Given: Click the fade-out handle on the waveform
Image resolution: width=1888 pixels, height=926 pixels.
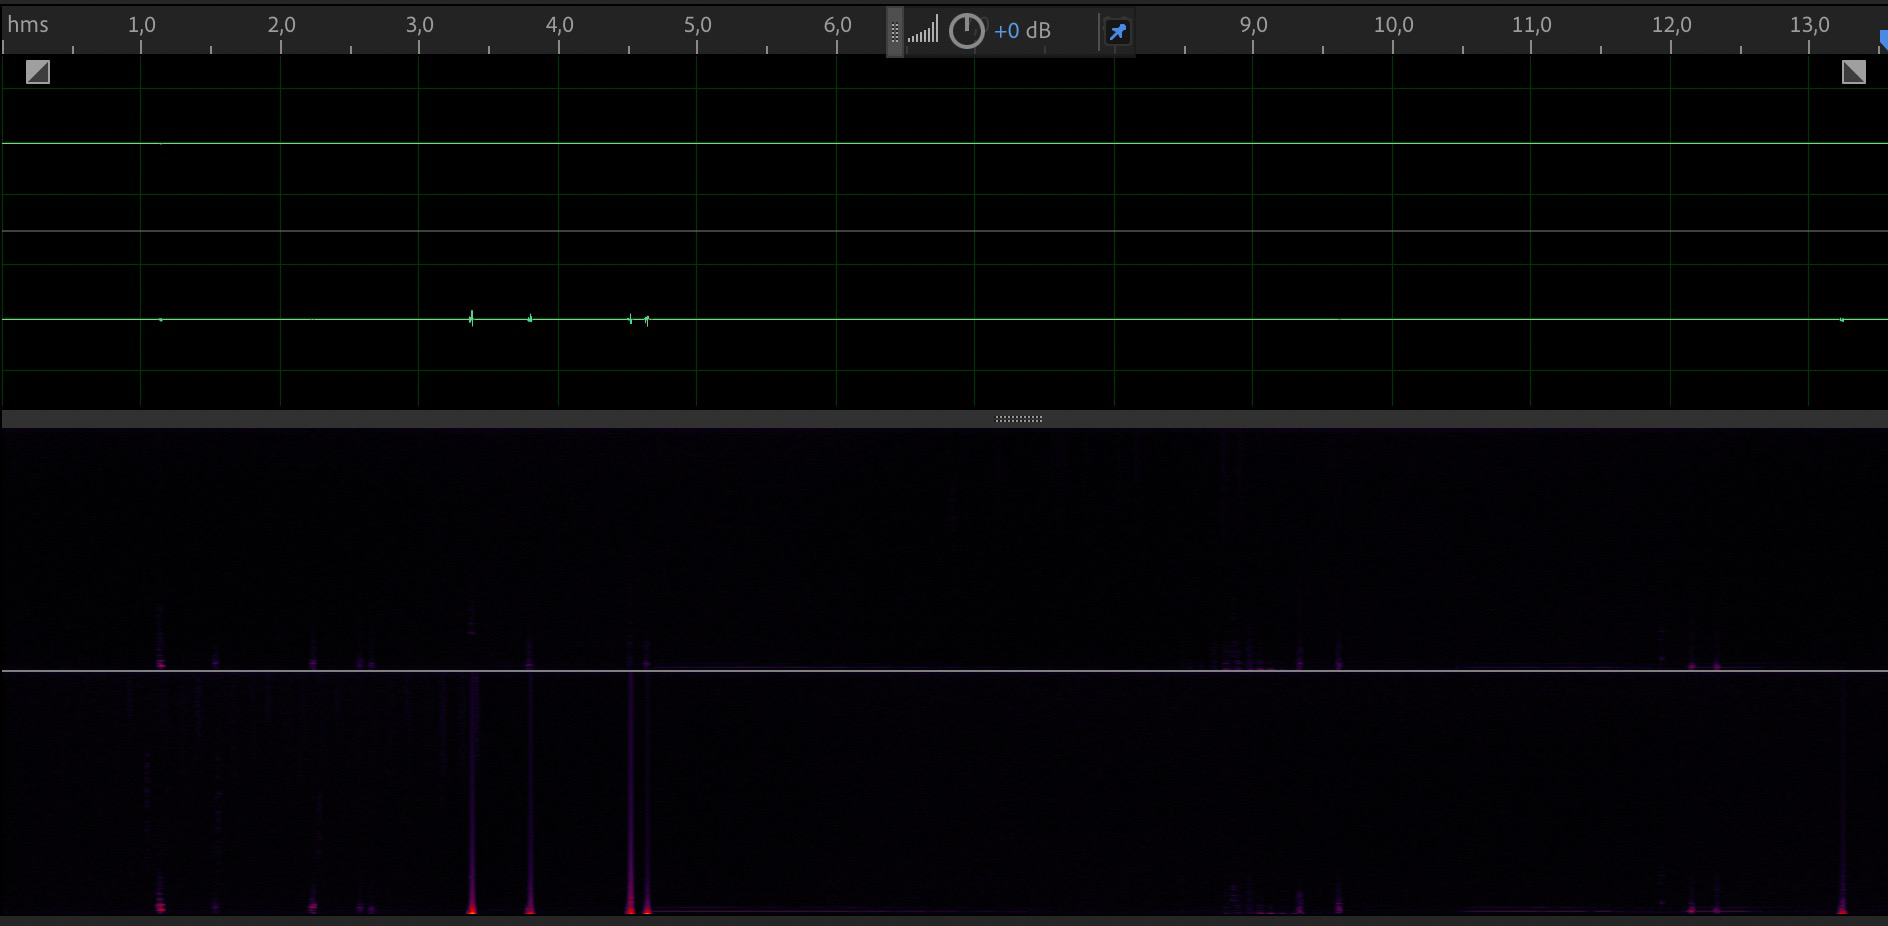Looking at the screenshot, I should 1853,72.
